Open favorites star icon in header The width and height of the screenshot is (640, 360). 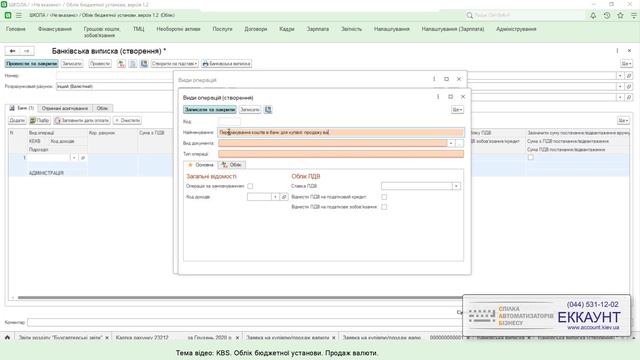[x=620, y=15]
